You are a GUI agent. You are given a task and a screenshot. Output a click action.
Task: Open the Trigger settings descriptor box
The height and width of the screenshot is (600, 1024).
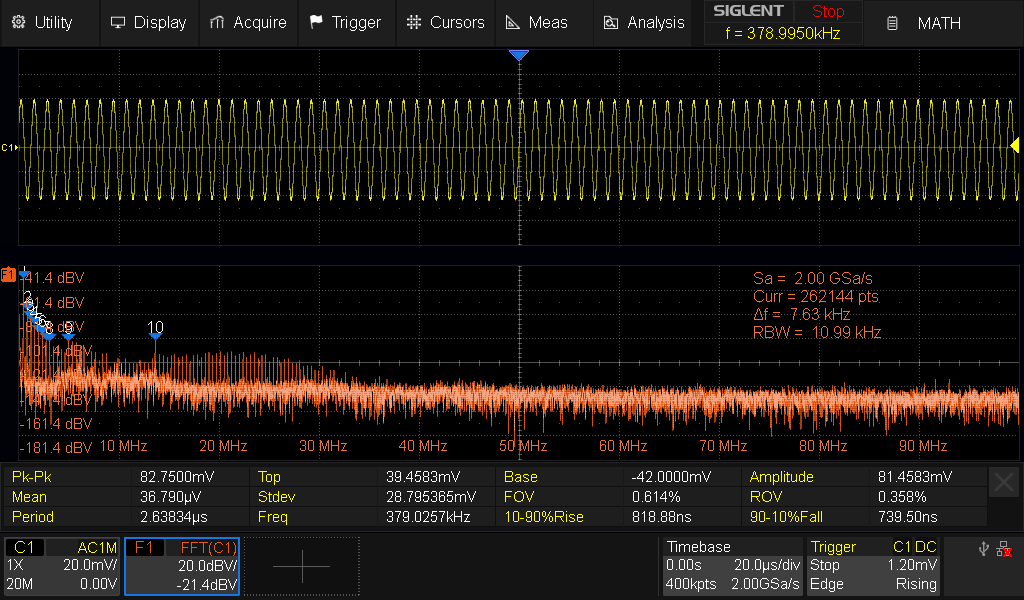[872, 566]
